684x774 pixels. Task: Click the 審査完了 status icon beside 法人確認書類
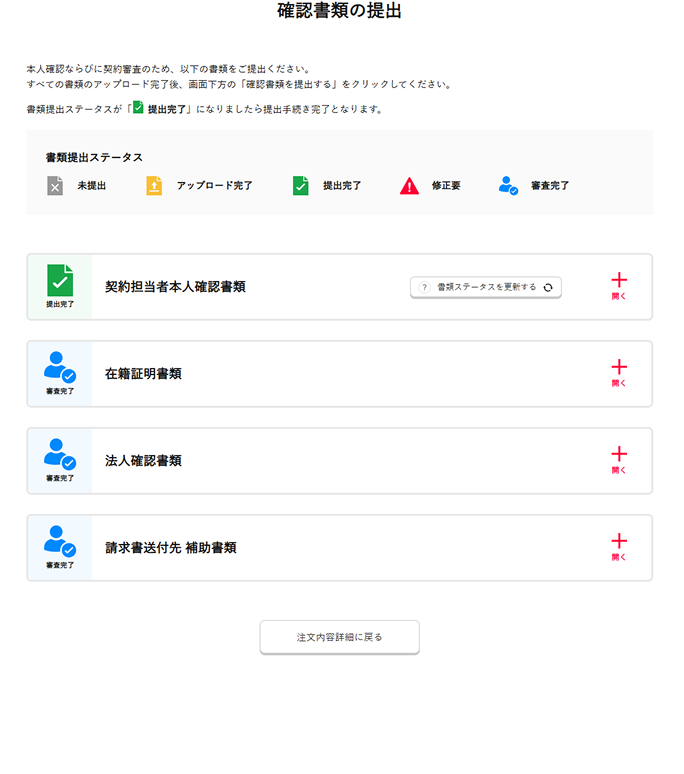pos(60,455)
